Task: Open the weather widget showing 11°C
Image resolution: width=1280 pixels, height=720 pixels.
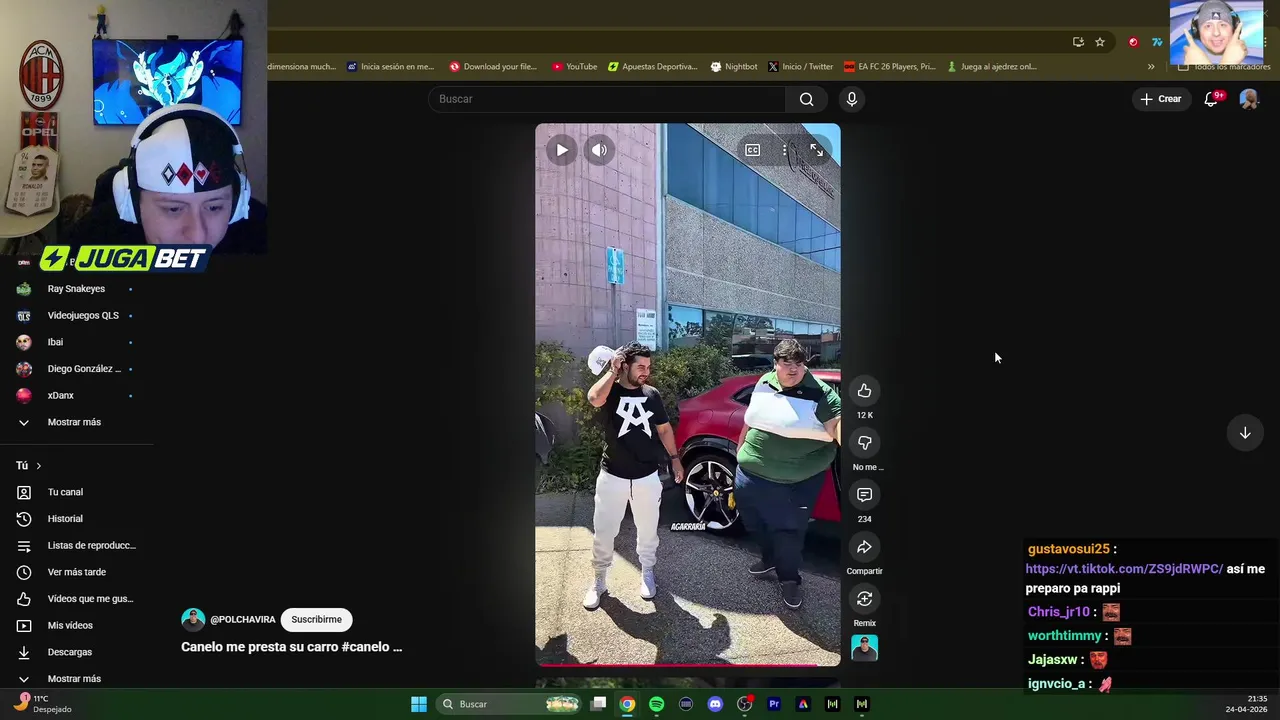Action: 42,704
